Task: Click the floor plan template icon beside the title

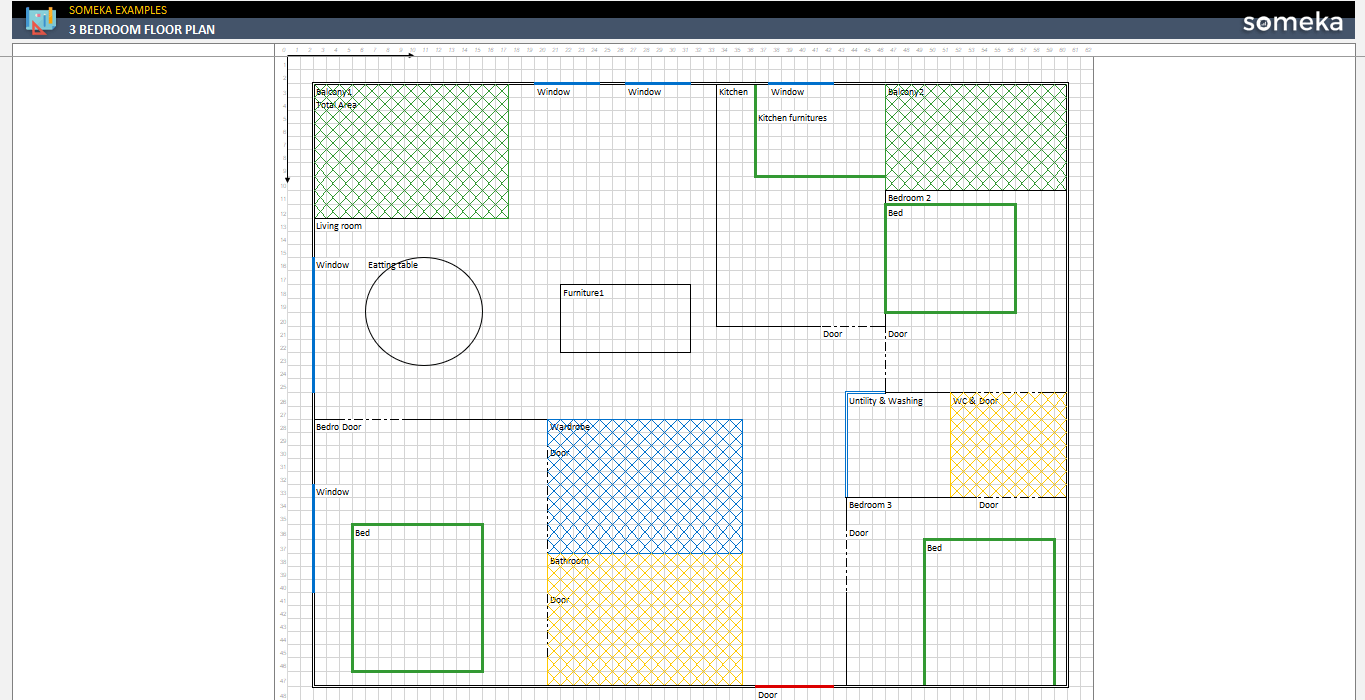Action: click(x=41, y=20)
